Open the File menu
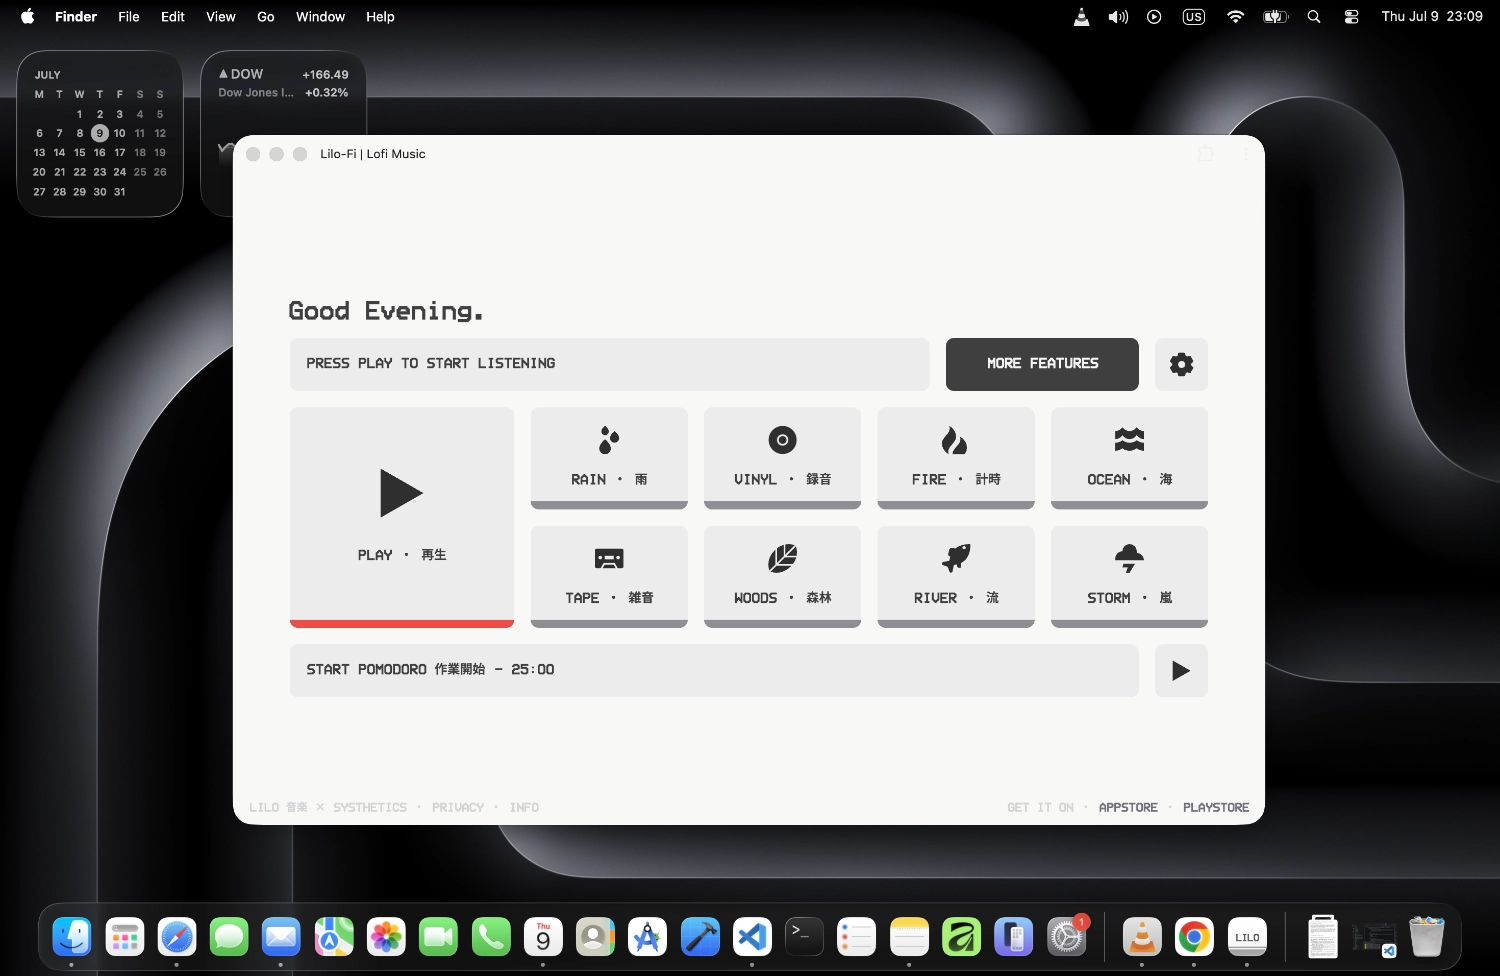 pyautogui.click(x=129, y=16)
